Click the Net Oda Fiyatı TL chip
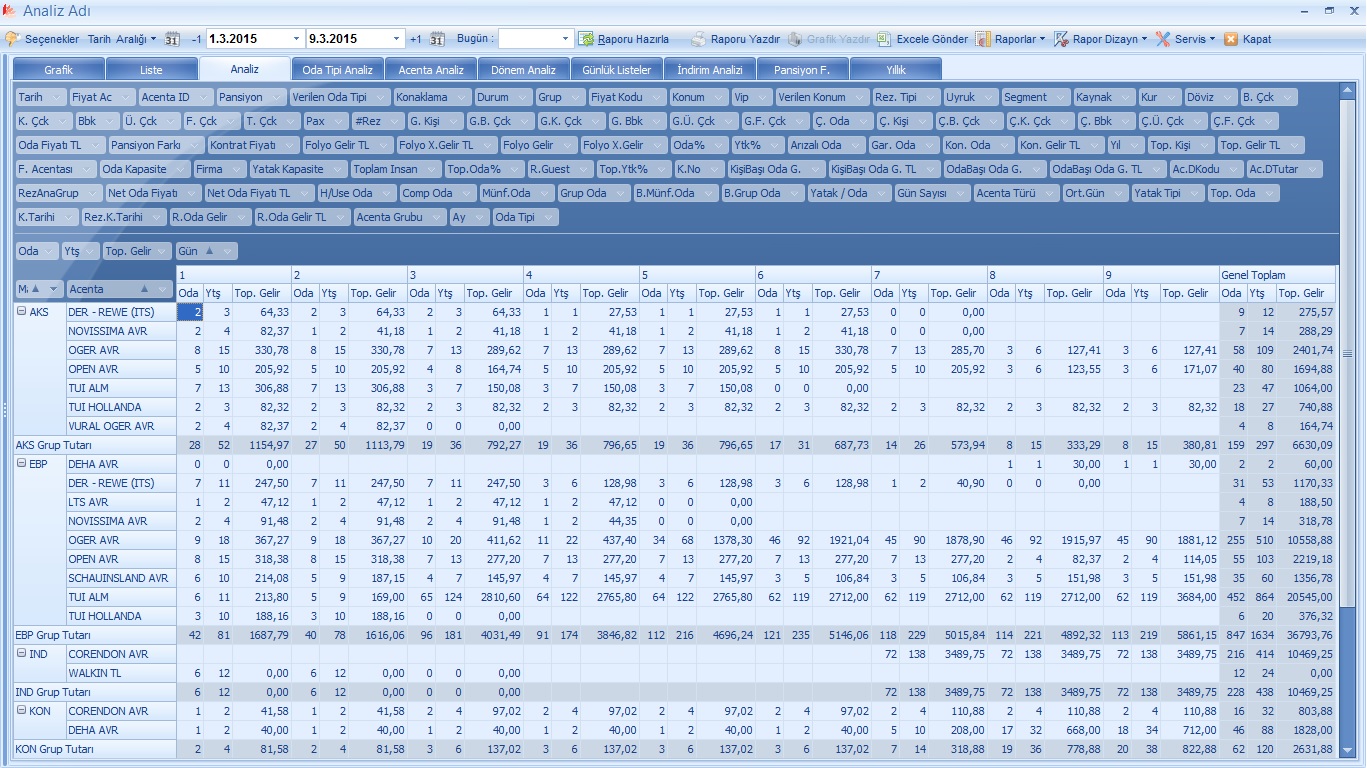Viewport: 1367px width, 768px height. (258, 193)
